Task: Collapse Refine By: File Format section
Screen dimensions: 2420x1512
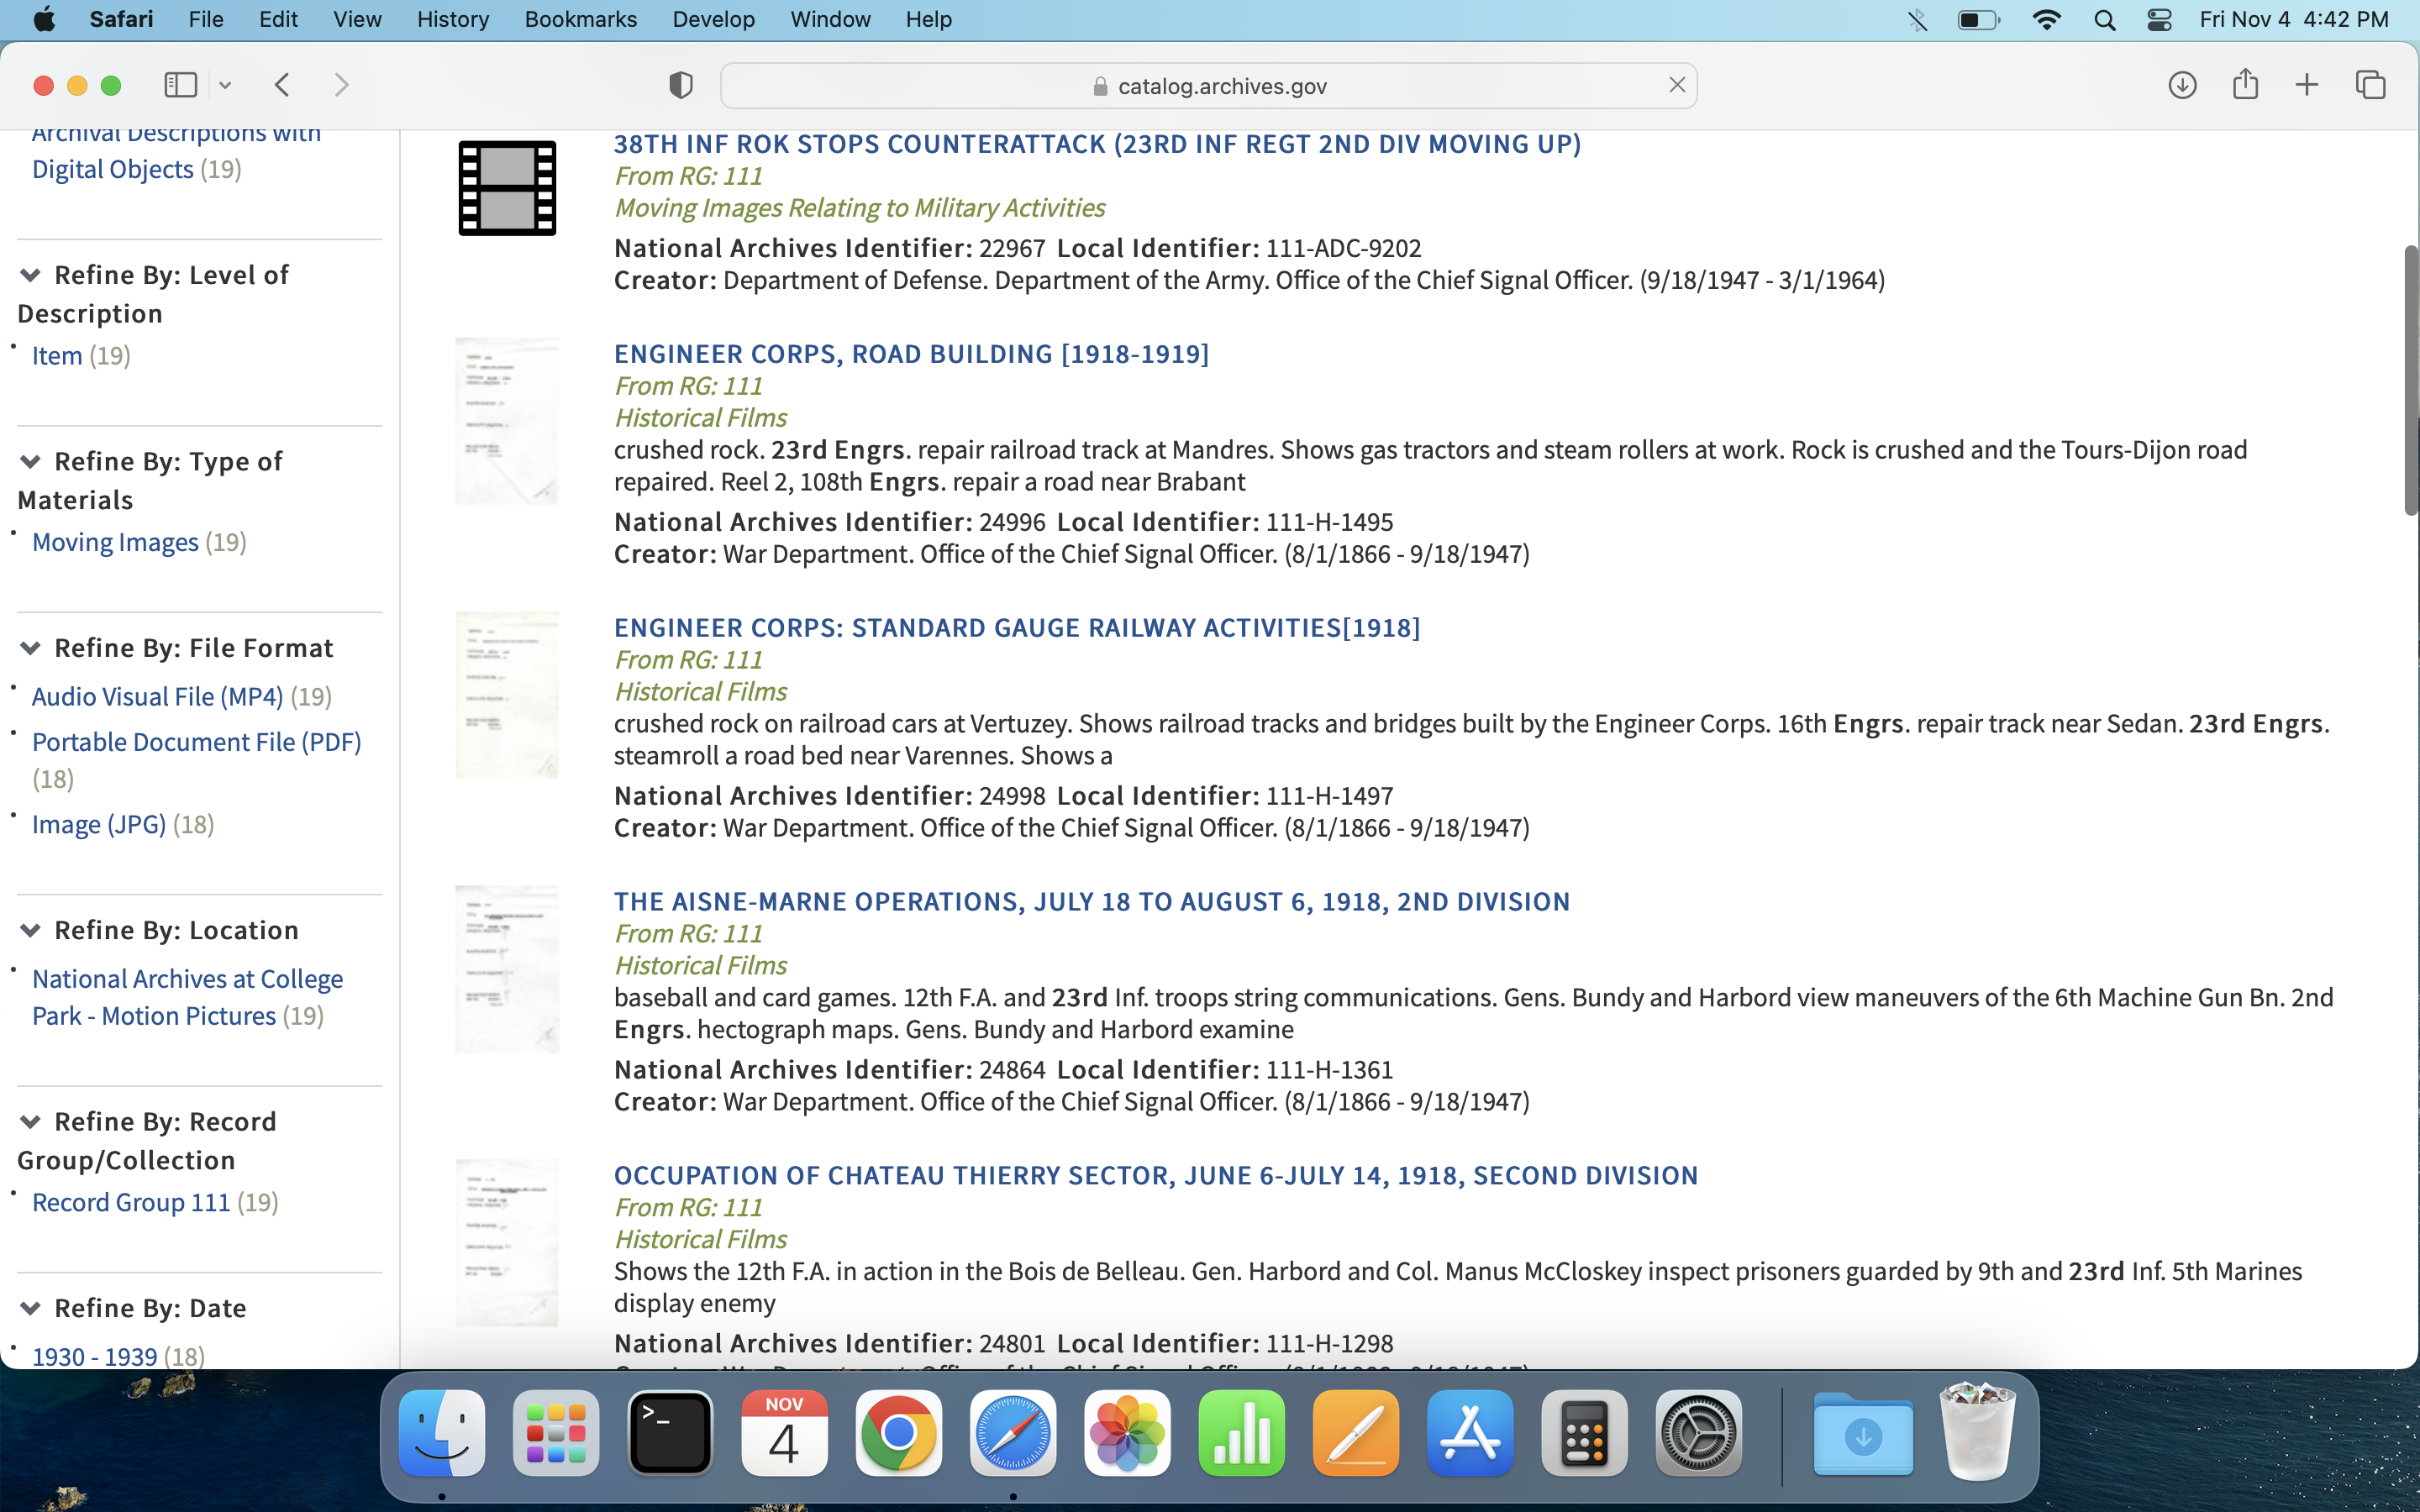Action: [30, 648]
